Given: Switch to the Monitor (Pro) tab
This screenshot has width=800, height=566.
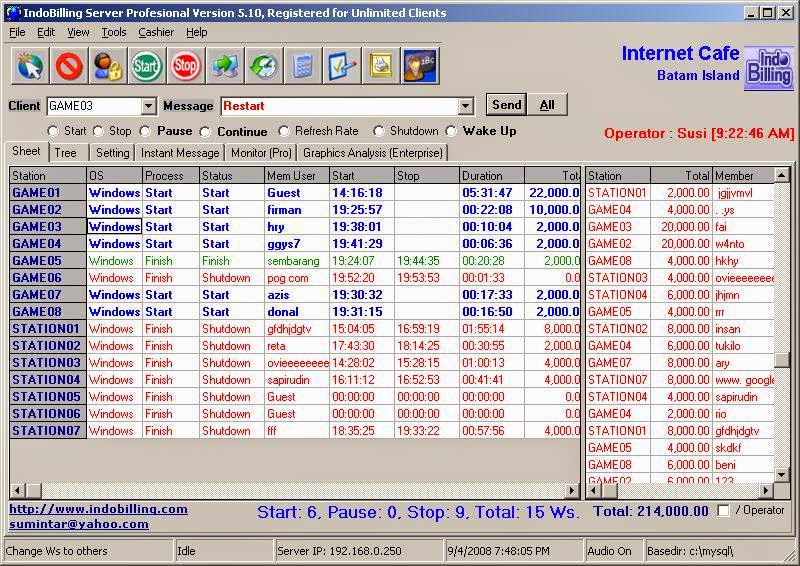Looking at the screenshot, I should click(x=261, y=153).
